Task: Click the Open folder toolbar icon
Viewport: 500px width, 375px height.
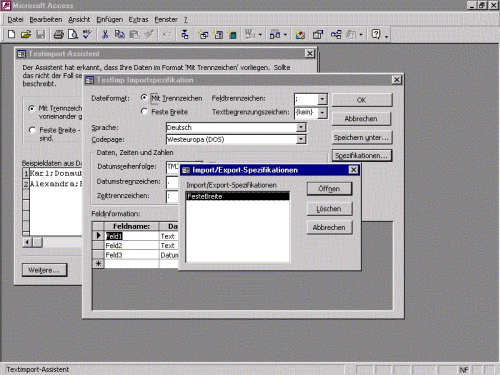Action: click(x=25, y=34)
